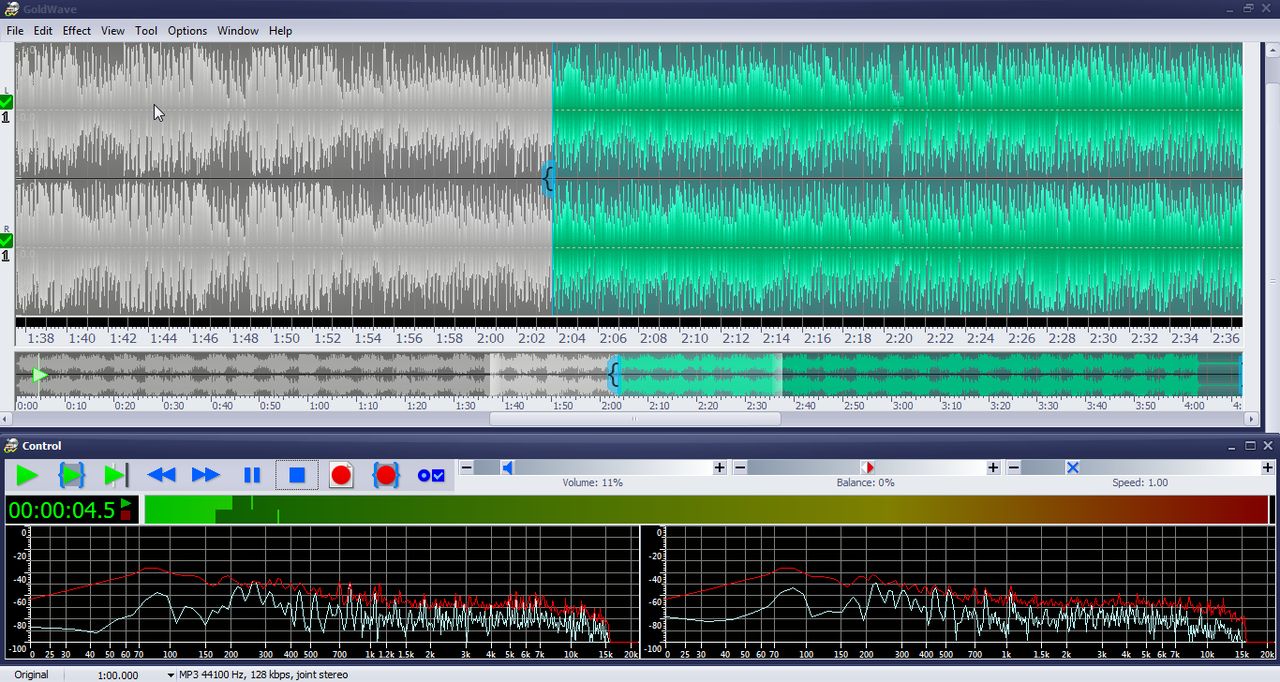The width and height of the screenshot is (1280, 682).
Task: Increase volume with the plus button
Action: coord(720,468)
